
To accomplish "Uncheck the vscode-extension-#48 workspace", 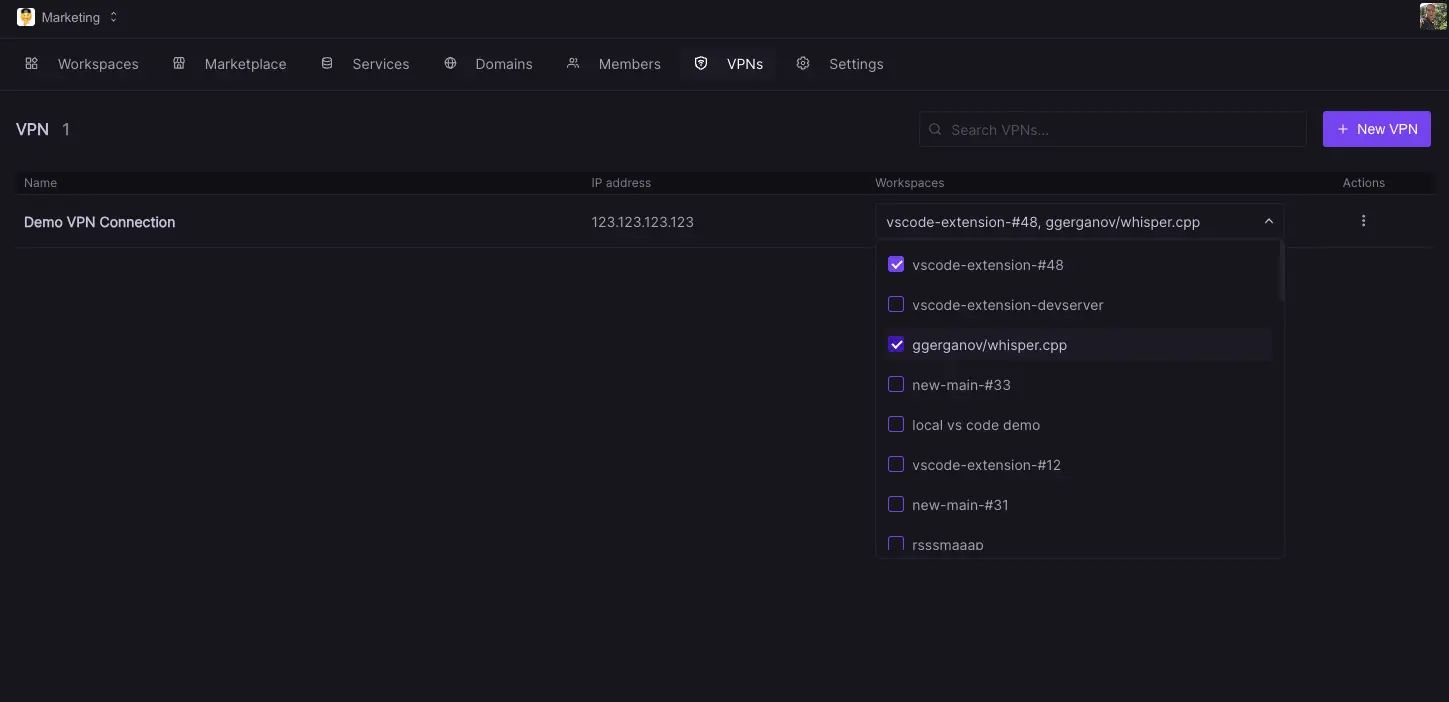I will (x=895, y=264).
